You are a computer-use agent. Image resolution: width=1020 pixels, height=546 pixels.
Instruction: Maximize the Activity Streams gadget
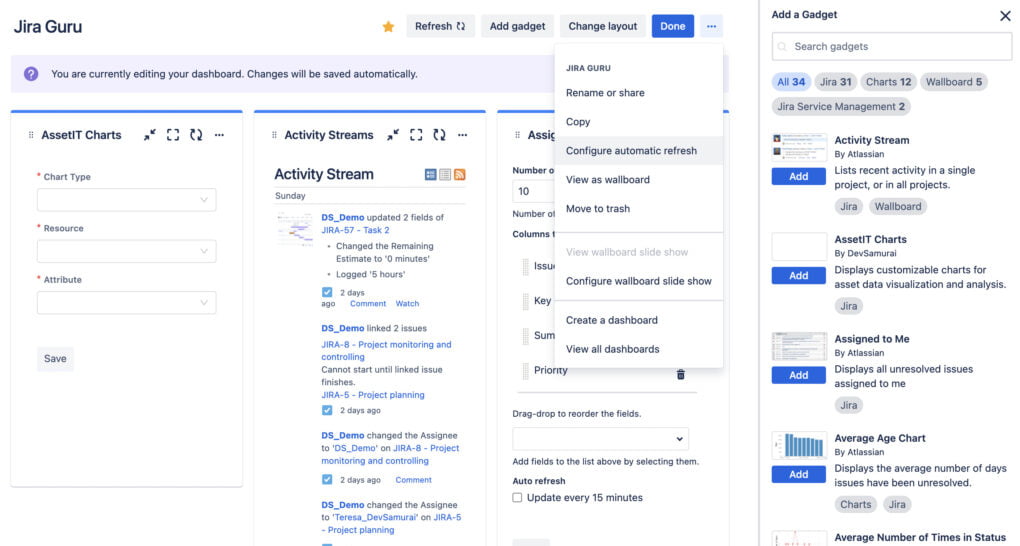(x=416, y=135)
